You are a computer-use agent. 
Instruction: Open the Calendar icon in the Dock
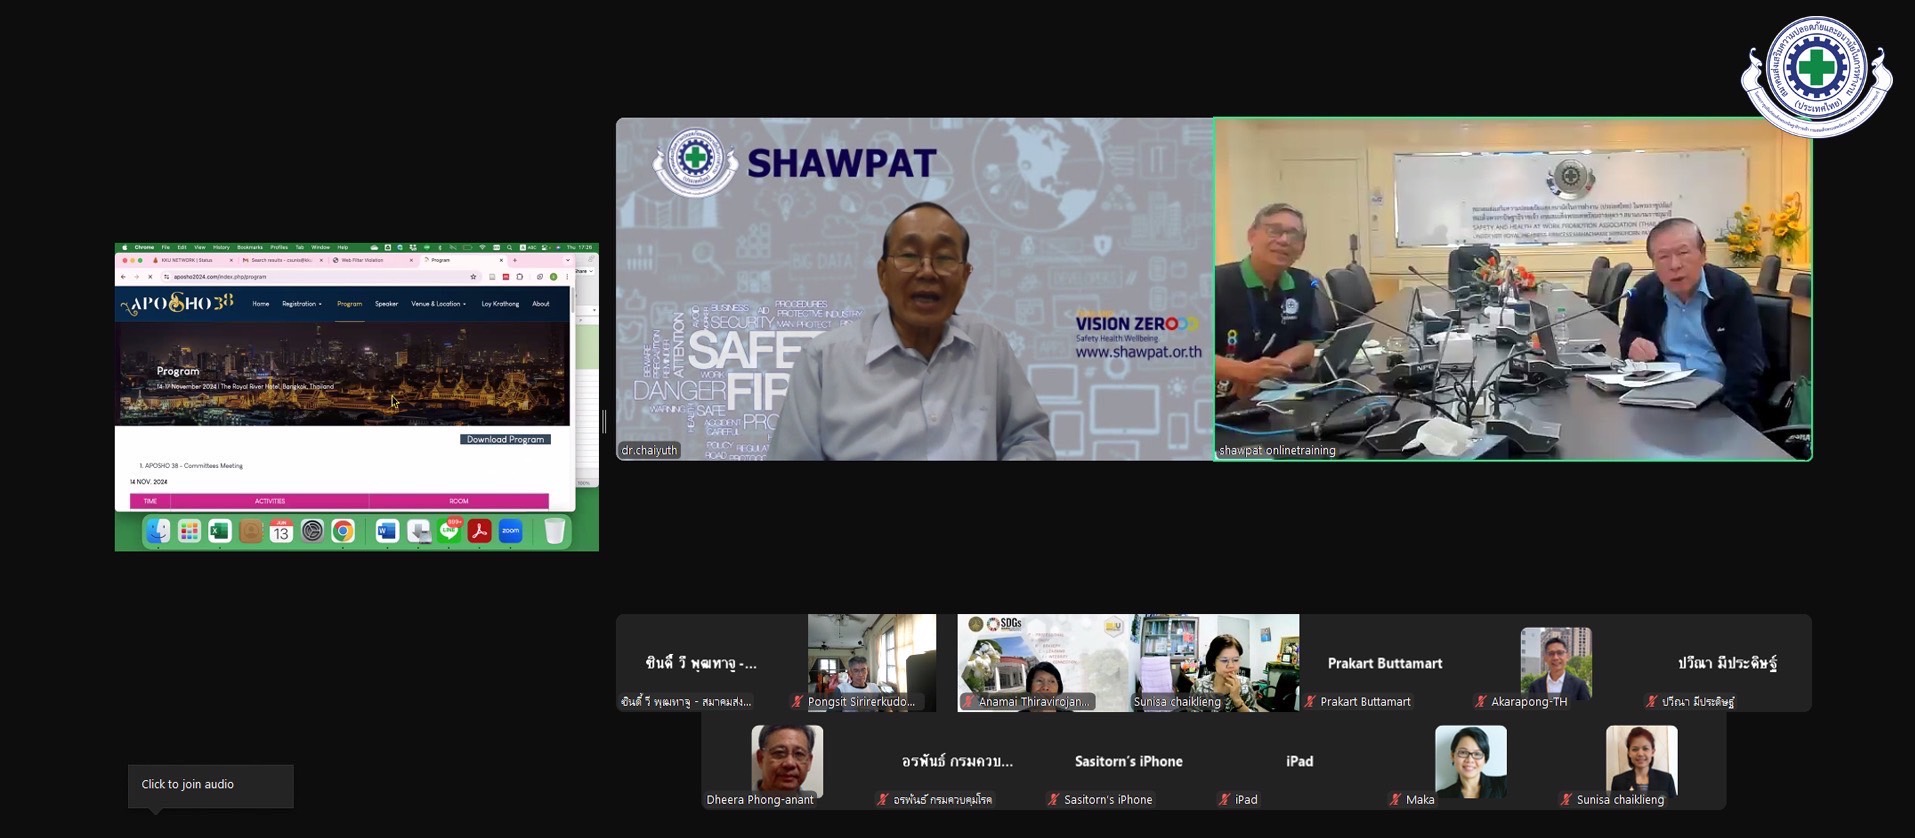281,532
